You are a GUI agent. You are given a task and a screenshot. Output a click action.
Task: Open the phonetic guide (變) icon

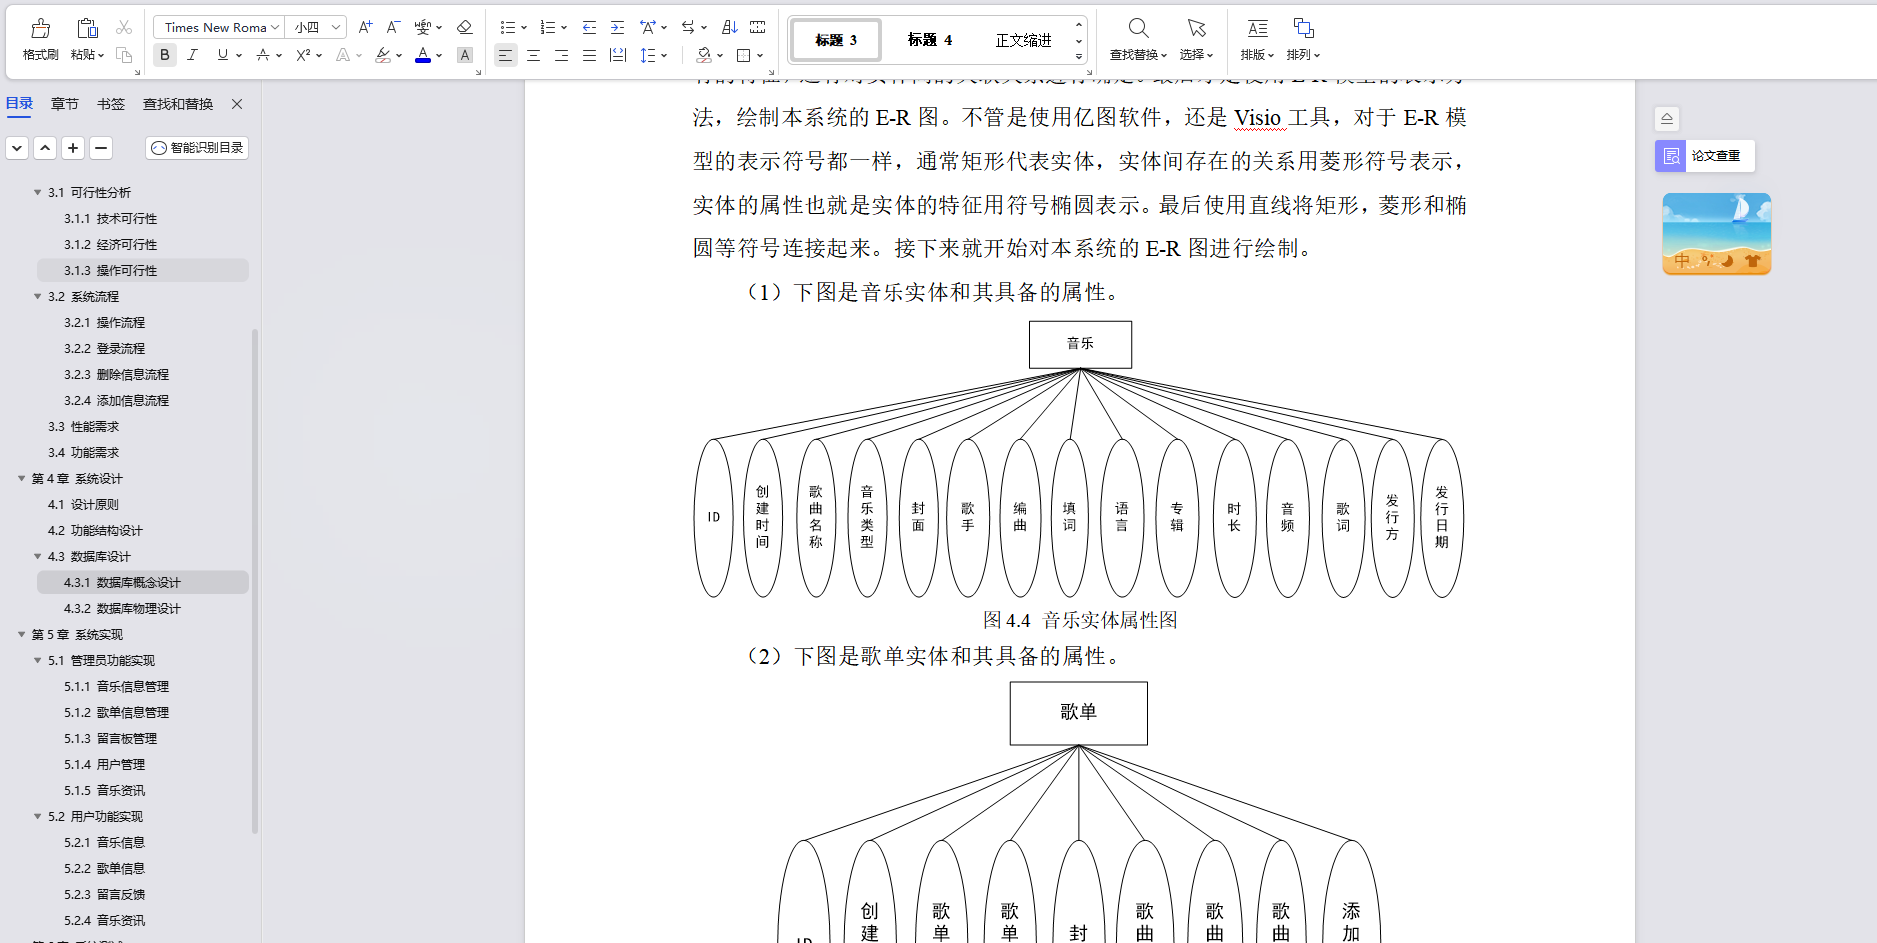click(423, 27)
